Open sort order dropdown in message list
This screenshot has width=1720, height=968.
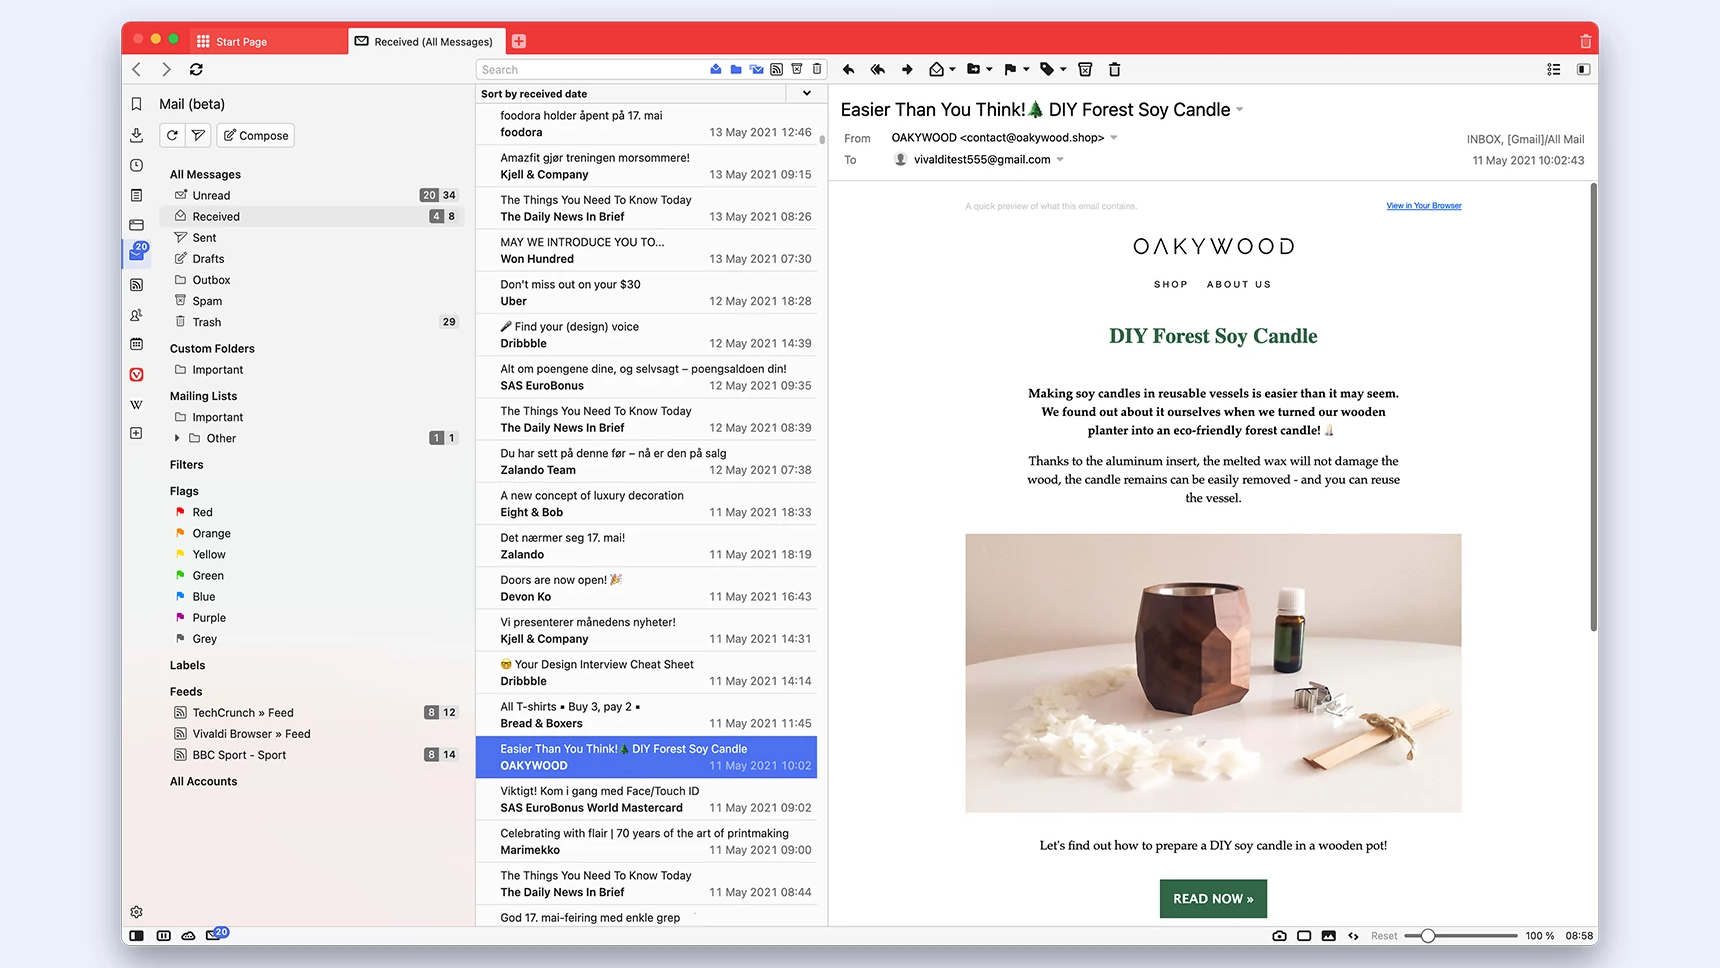pyautogui.click(x=807, y=93)
